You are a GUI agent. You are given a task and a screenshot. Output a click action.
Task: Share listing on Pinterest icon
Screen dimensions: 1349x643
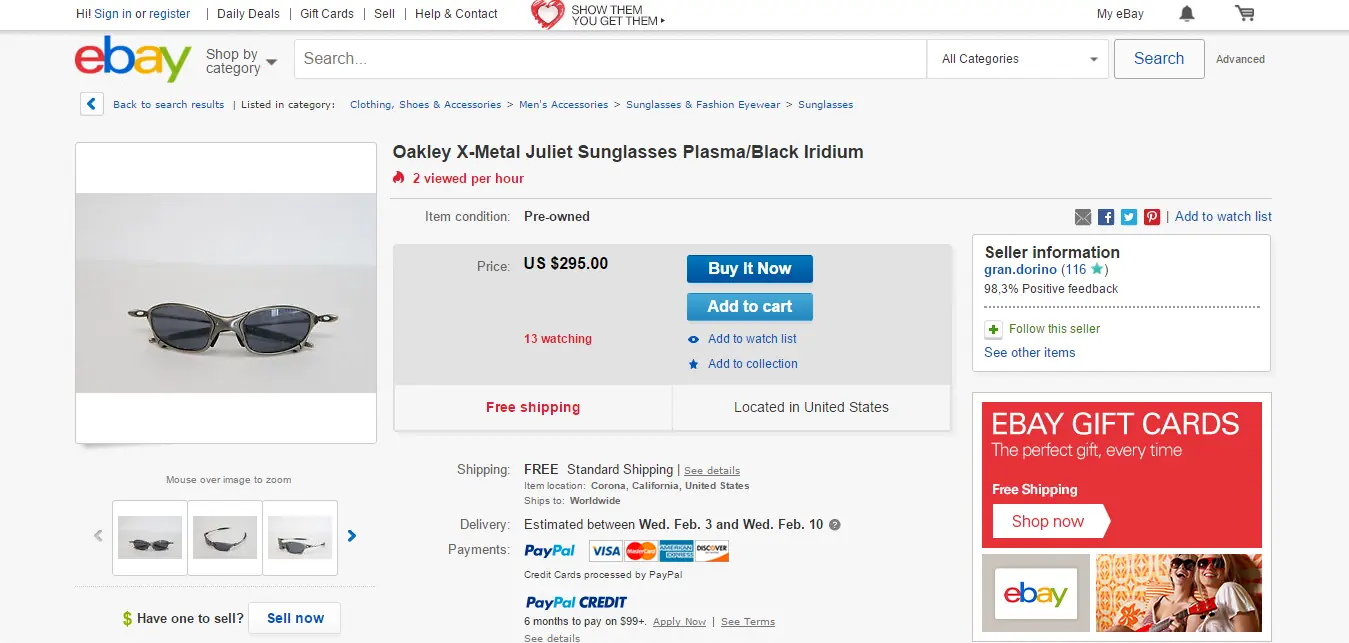point(1152,217)
